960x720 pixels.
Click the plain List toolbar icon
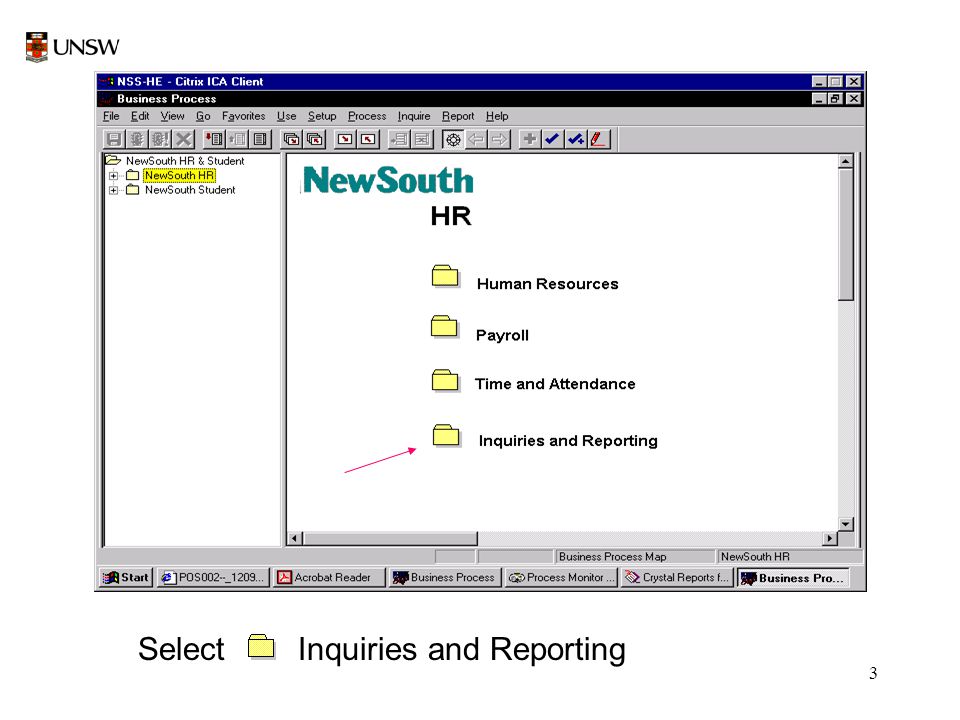261,139
